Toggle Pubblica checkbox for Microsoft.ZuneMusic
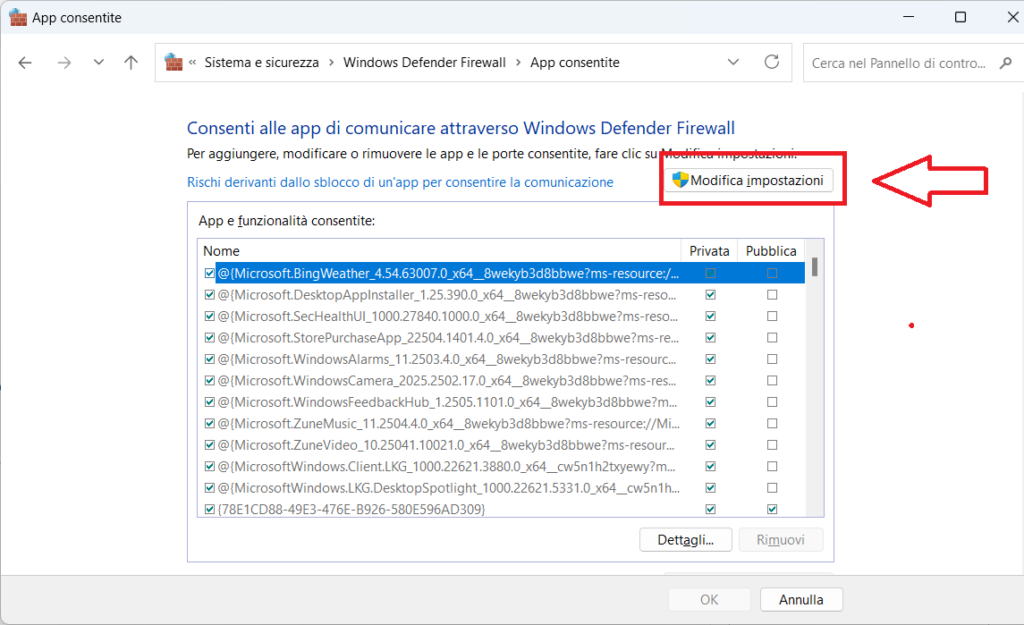1024x625 pixels. (772, 423)
